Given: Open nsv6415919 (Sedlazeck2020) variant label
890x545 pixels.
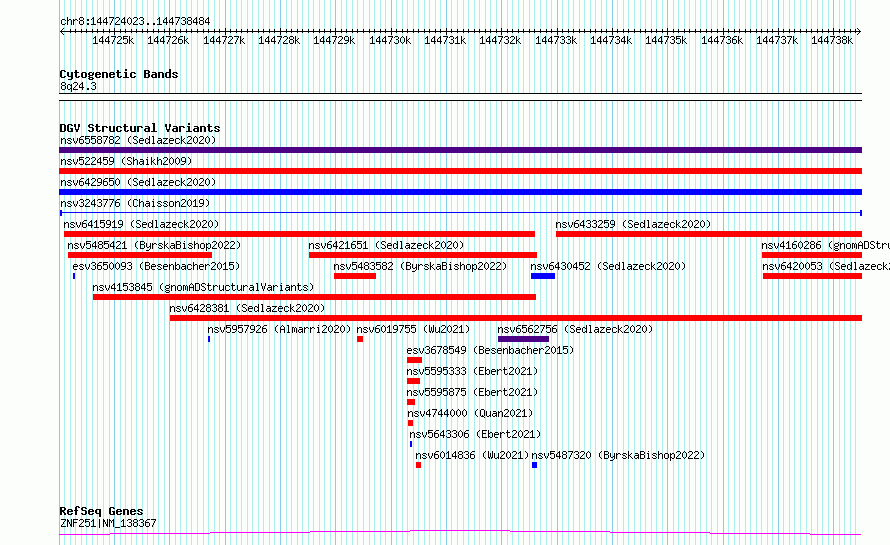Looking at the screenshot, I should [x=141, y=224].
